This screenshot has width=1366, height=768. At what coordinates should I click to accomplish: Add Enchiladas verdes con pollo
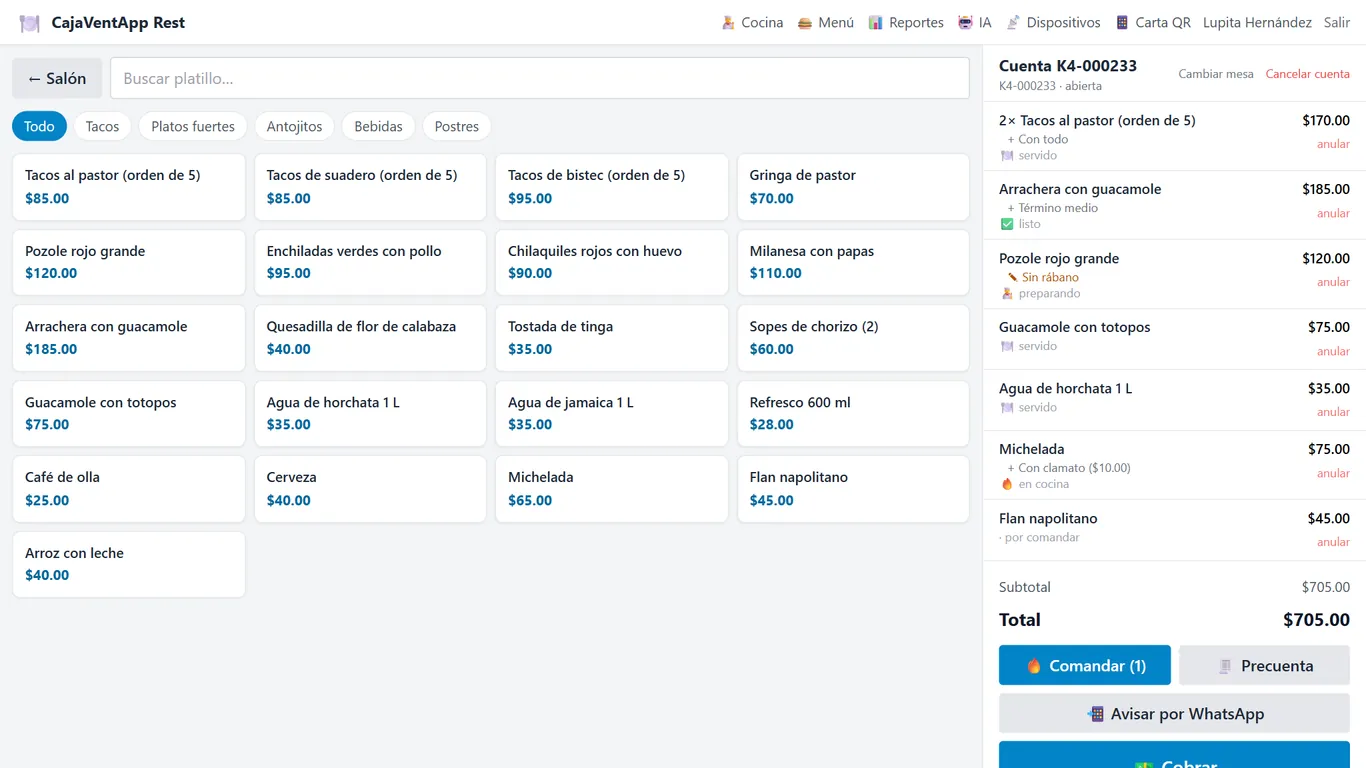[x=370, y=263]
